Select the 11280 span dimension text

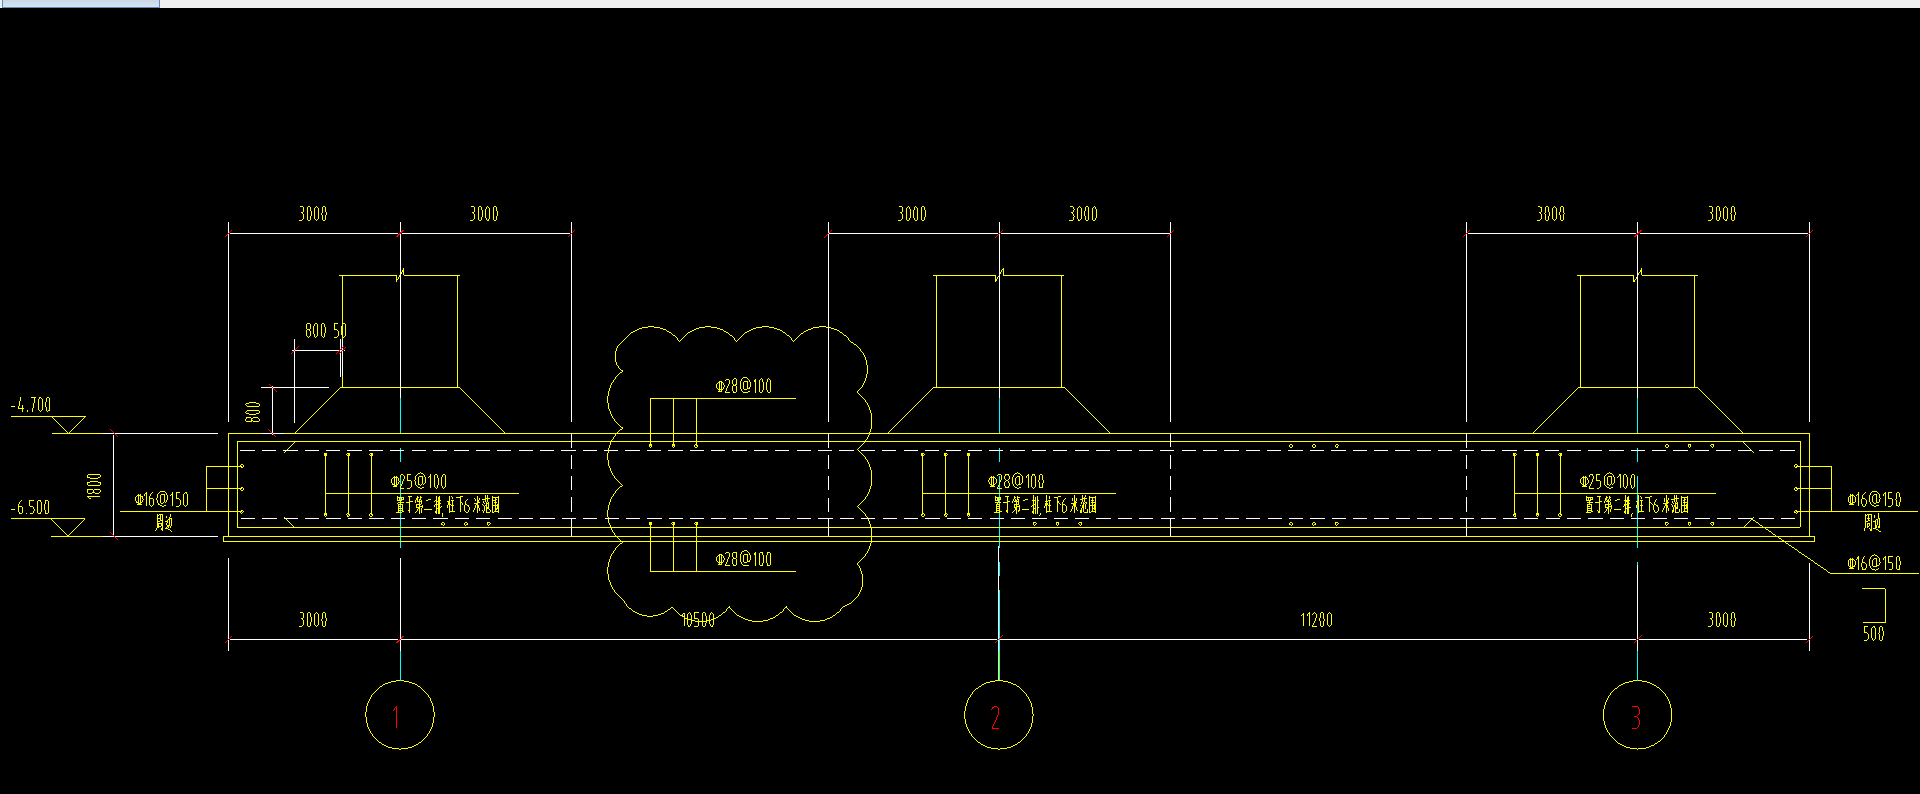(1316, 620)
